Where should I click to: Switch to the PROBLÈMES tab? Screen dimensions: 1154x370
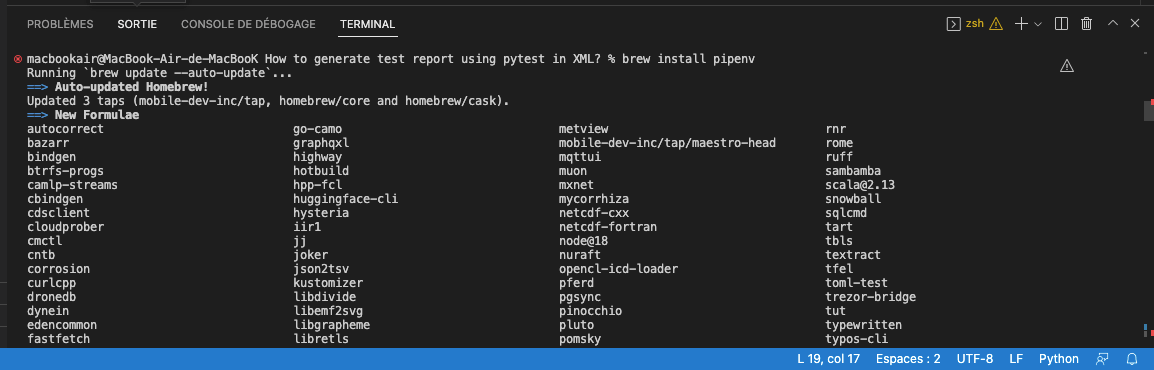tap(60, 24)
